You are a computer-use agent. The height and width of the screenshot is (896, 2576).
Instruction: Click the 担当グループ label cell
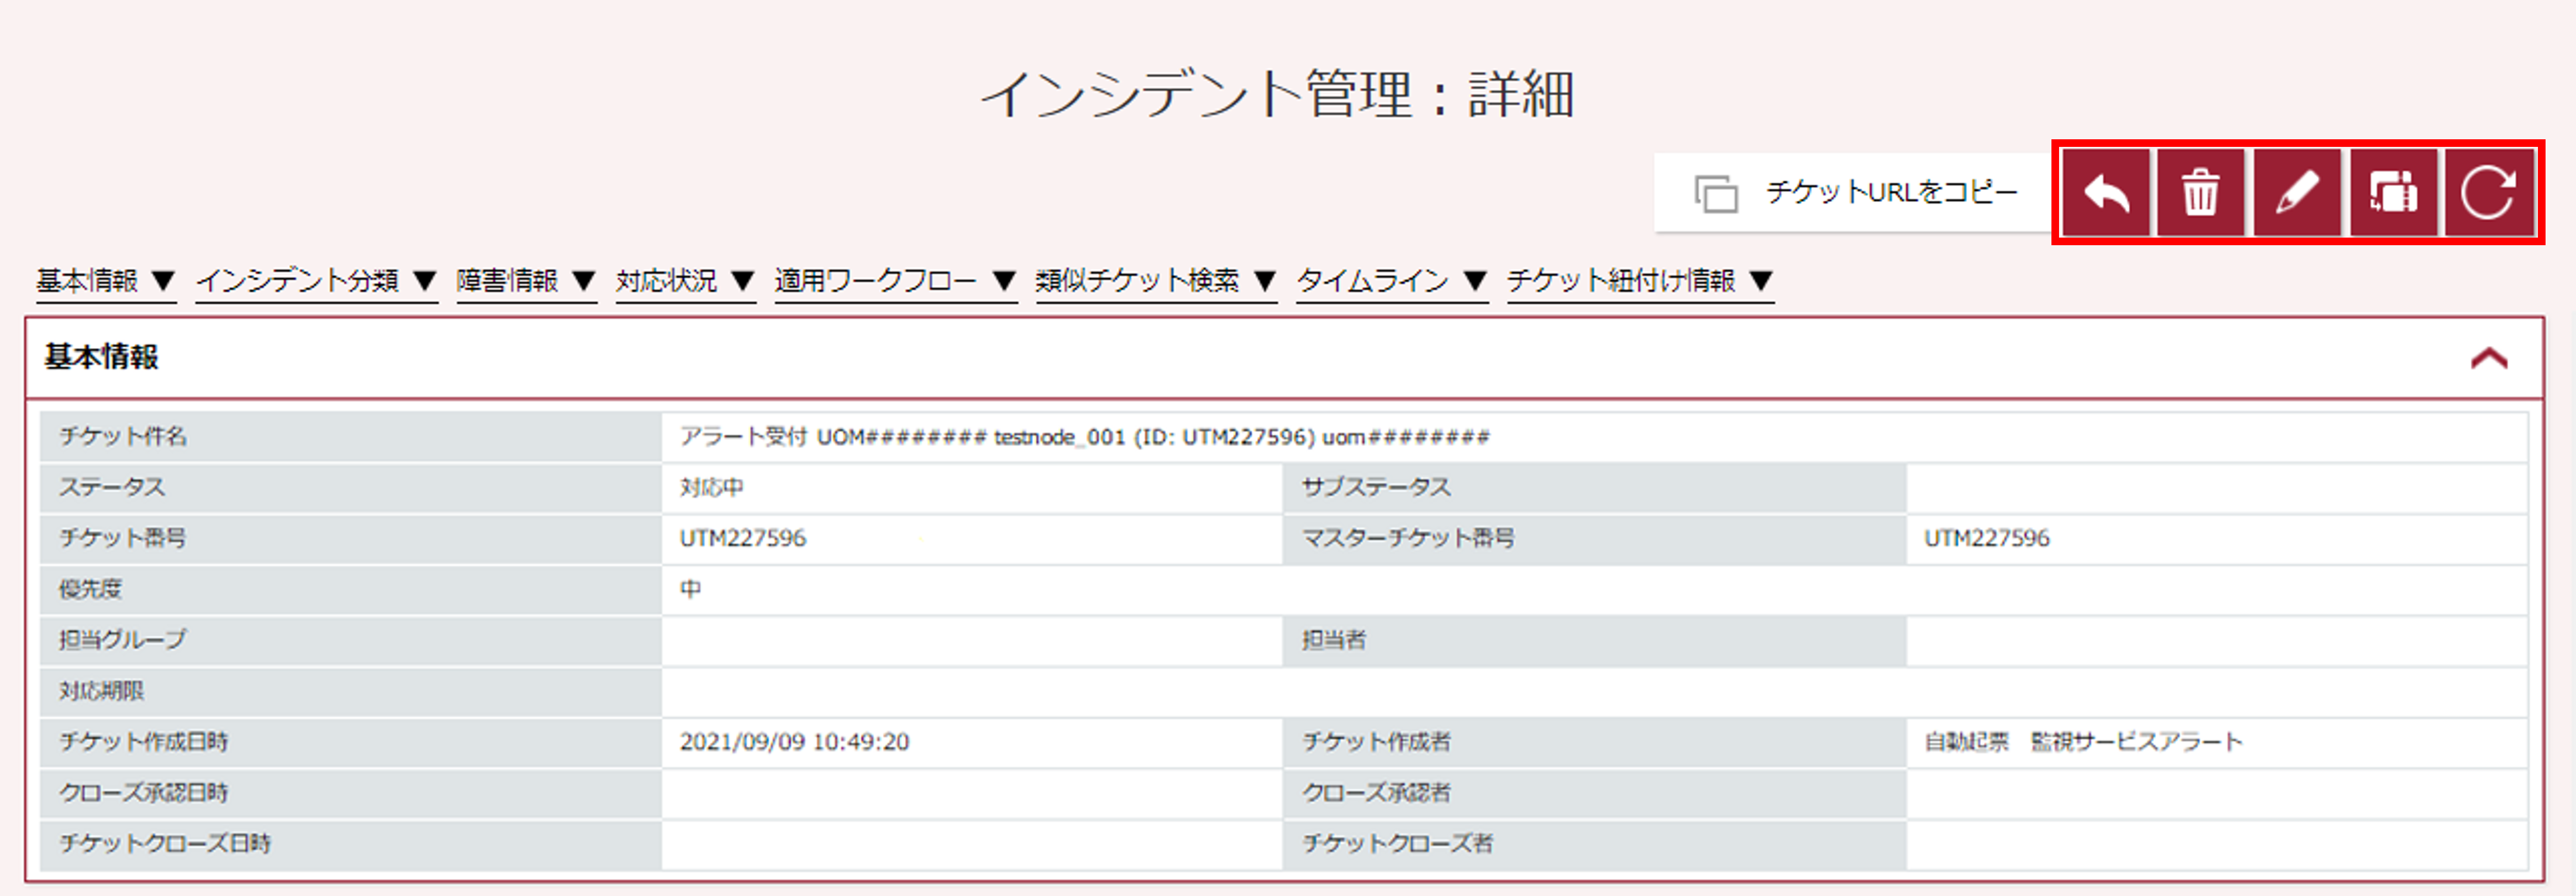click(x=350, y=640)
